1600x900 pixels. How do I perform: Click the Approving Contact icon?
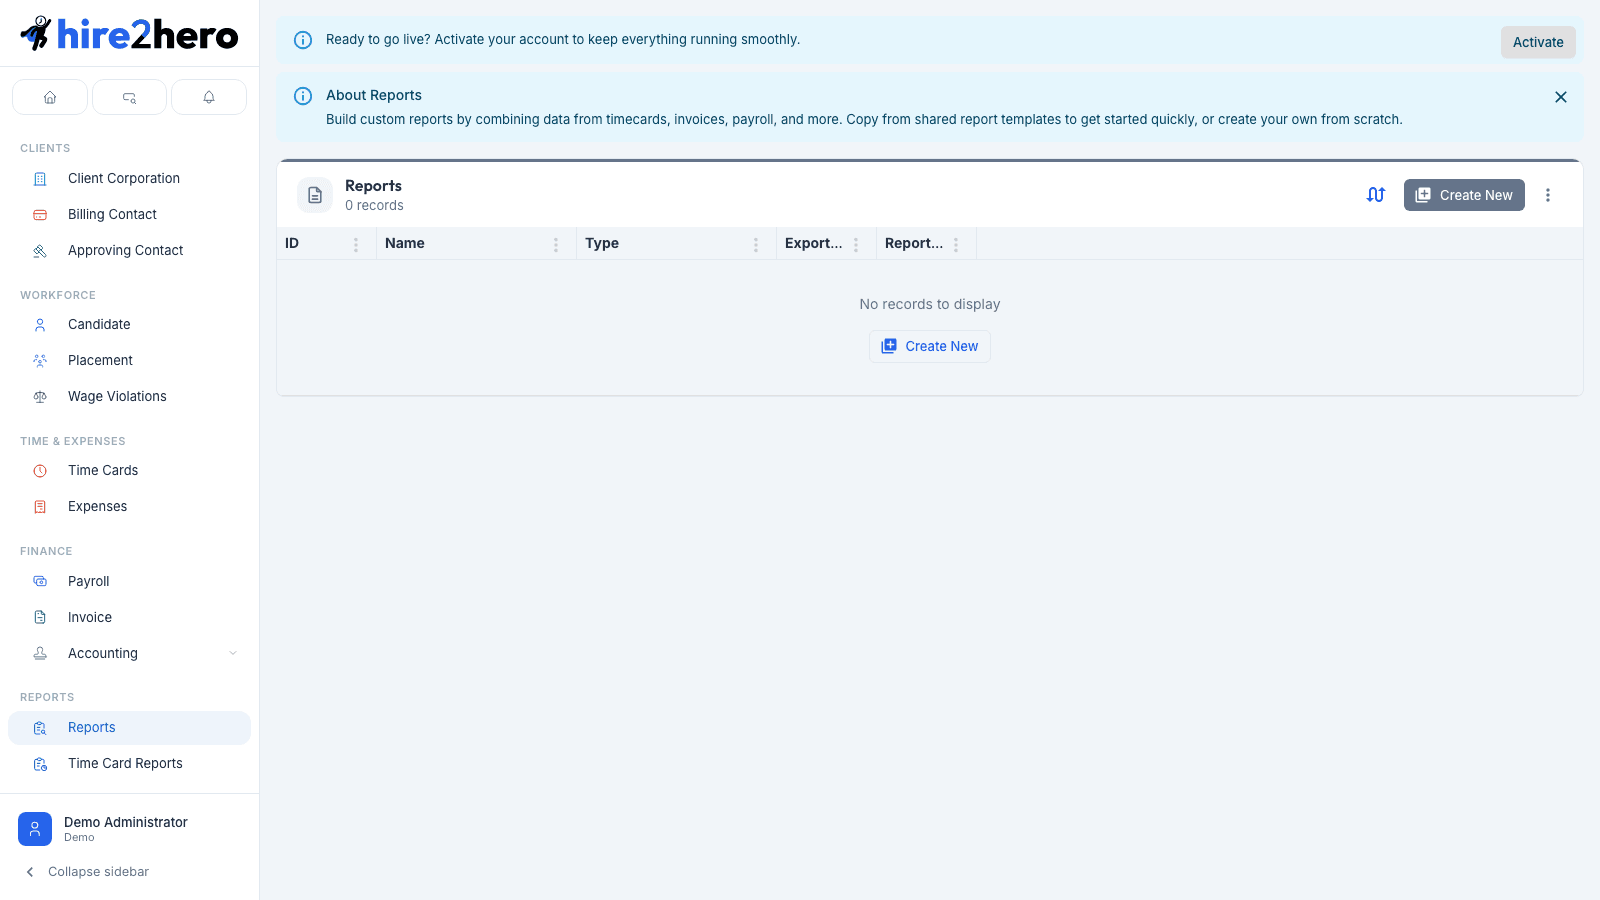tap(40, 251)
